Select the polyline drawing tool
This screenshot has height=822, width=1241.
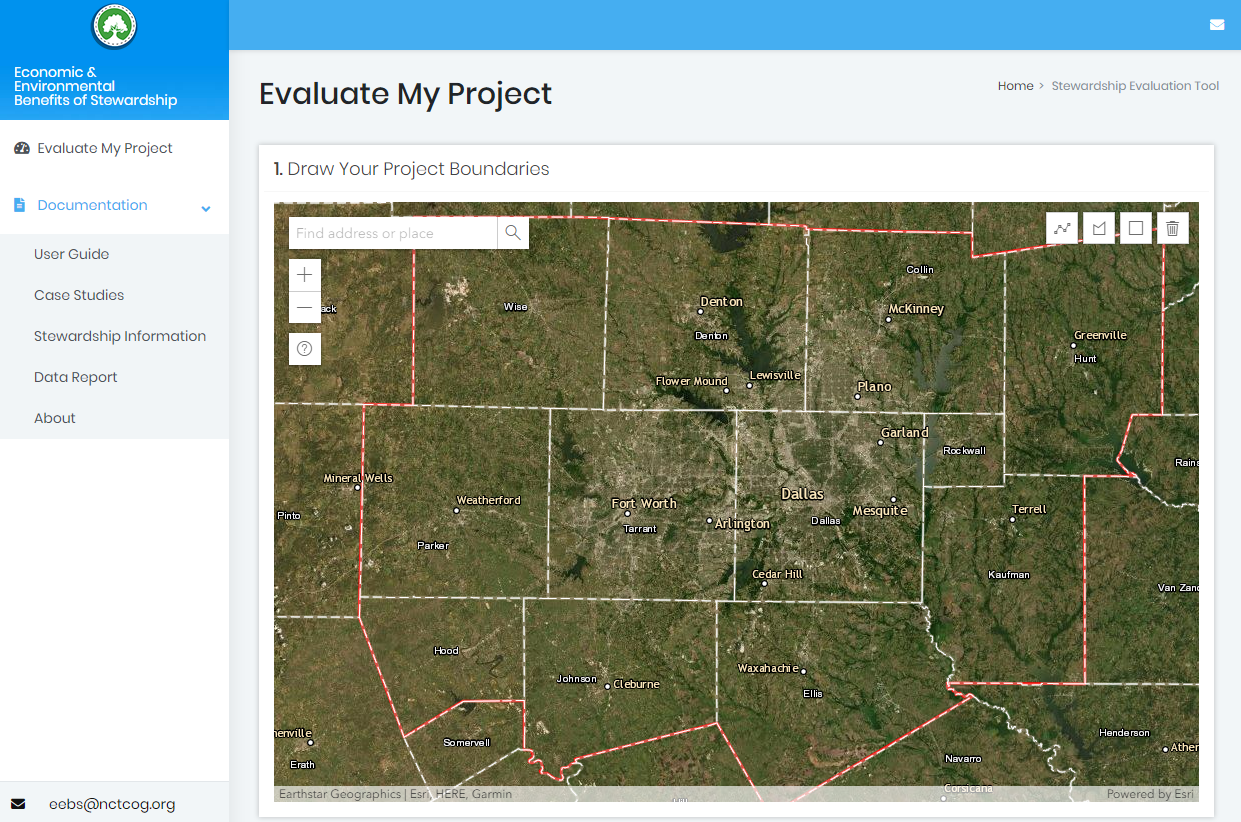pos(1061,227)
